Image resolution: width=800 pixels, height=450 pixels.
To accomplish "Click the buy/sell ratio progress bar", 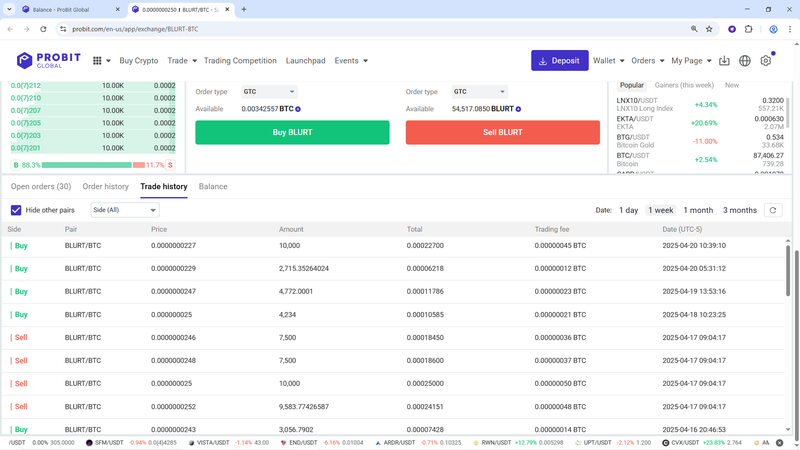I will (x=93, y=165).
